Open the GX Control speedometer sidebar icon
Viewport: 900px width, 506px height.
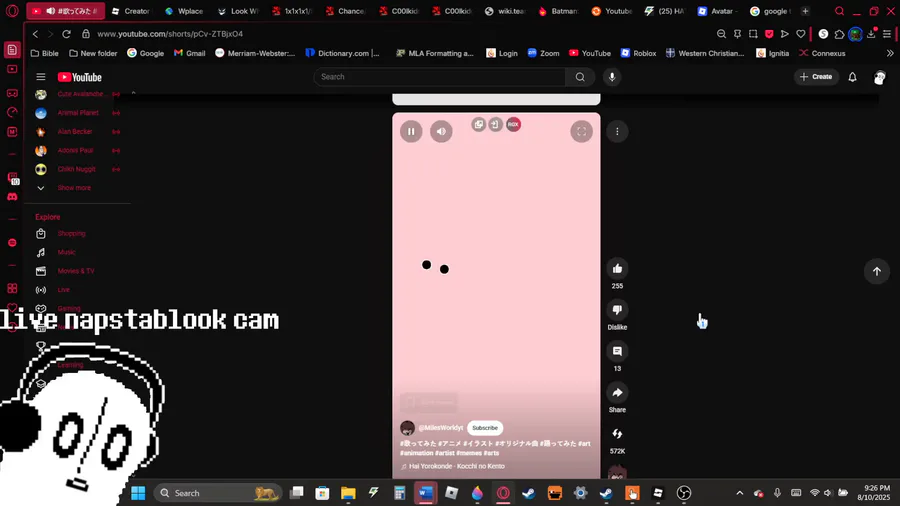tap(12, 112)
